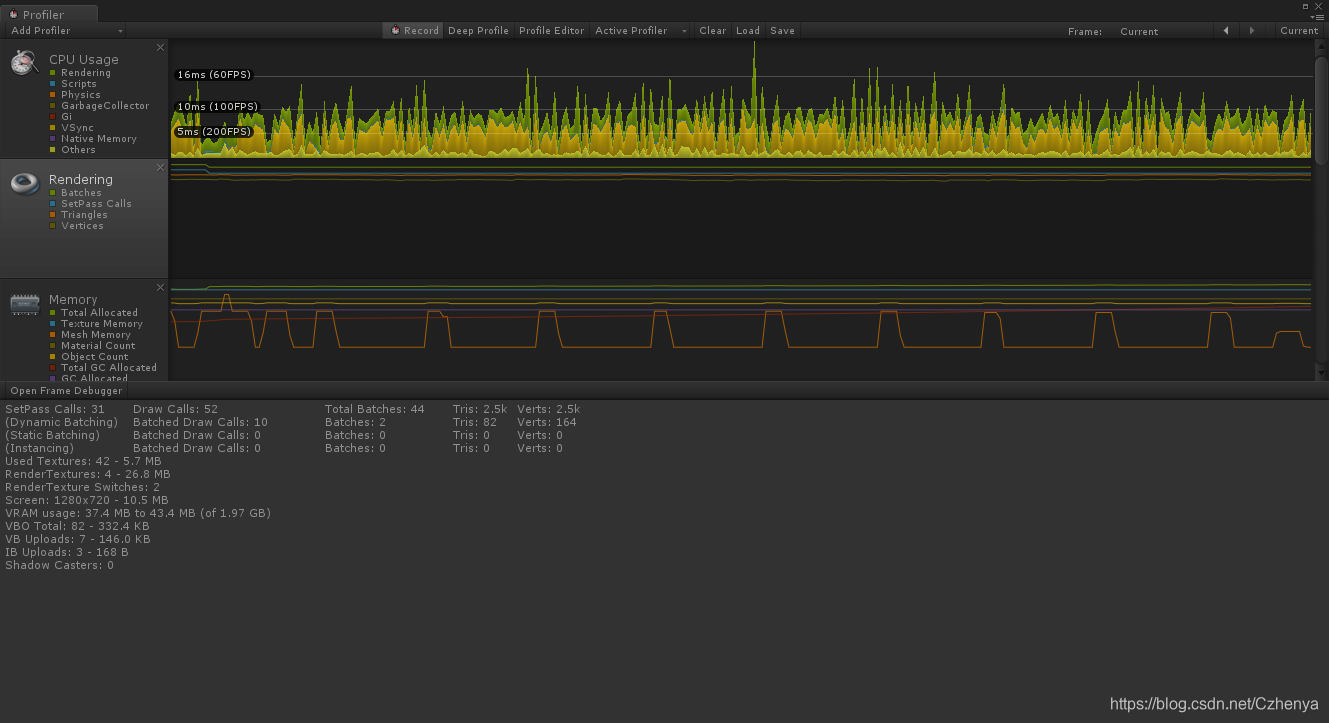1329x723 pixels.
Task: Click the SetPass Calls: 31 statistic
Action: (55, 409)
